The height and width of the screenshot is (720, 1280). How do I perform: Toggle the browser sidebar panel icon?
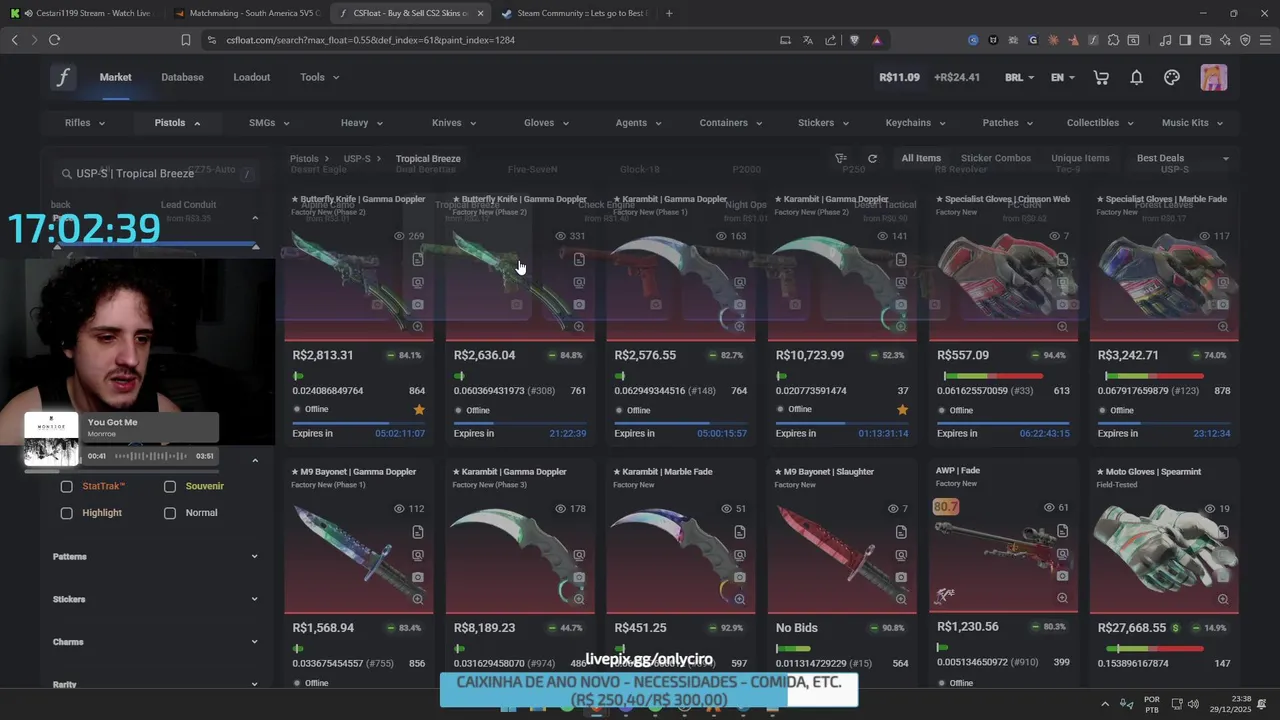1185,40
